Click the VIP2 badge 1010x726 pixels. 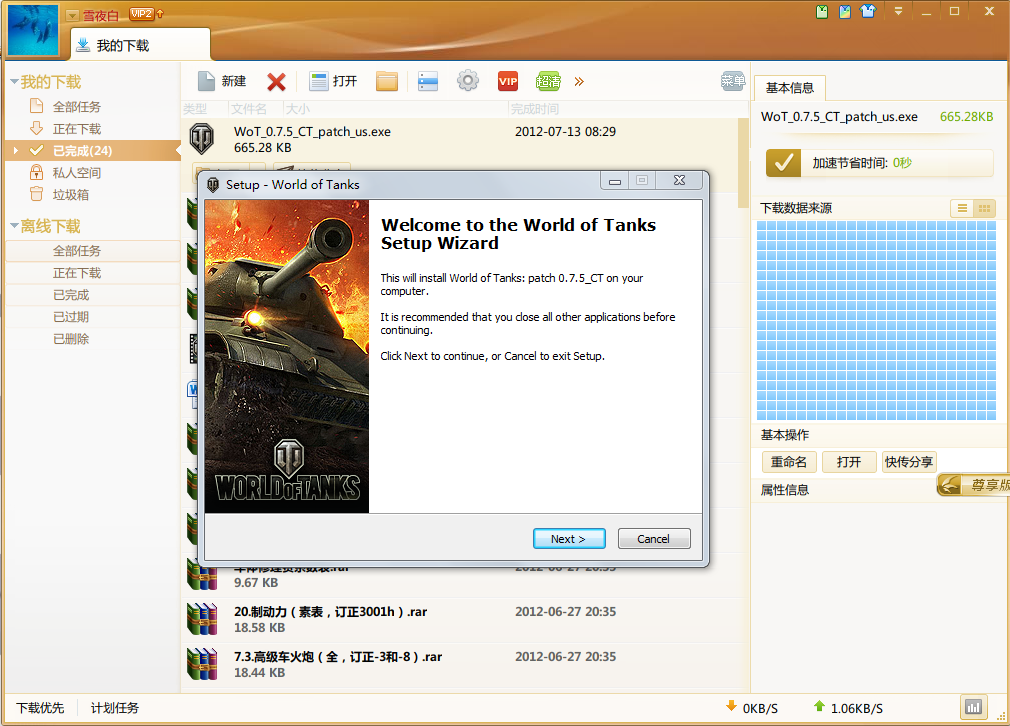[x=141, y=14]
